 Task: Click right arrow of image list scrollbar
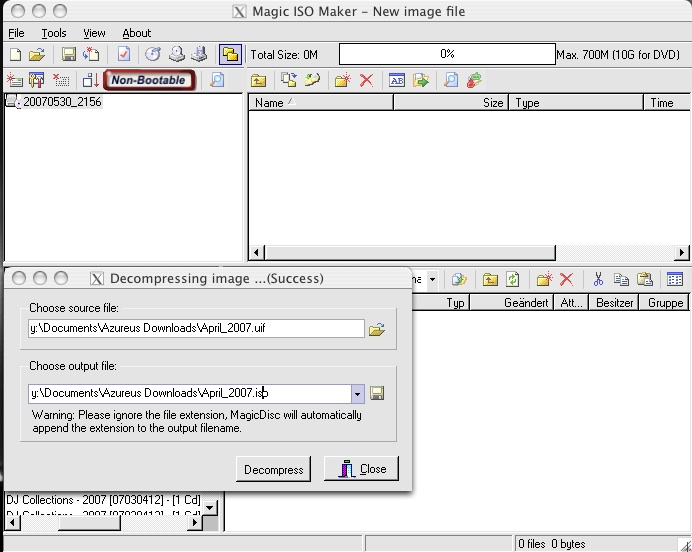[x=682, y=253]
